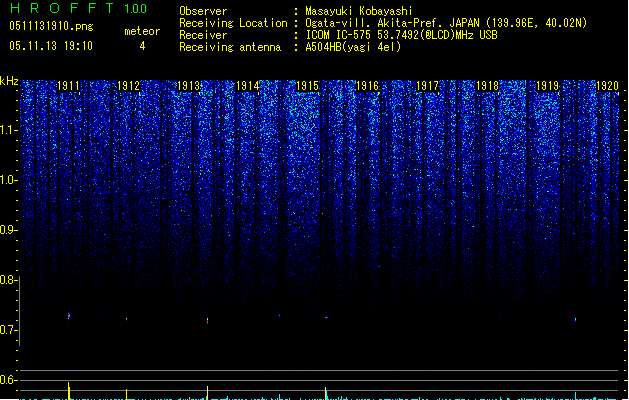Click the meteor echo spot below 1912
The height and width of the screenshot is (400, 629).
(127, 319)
